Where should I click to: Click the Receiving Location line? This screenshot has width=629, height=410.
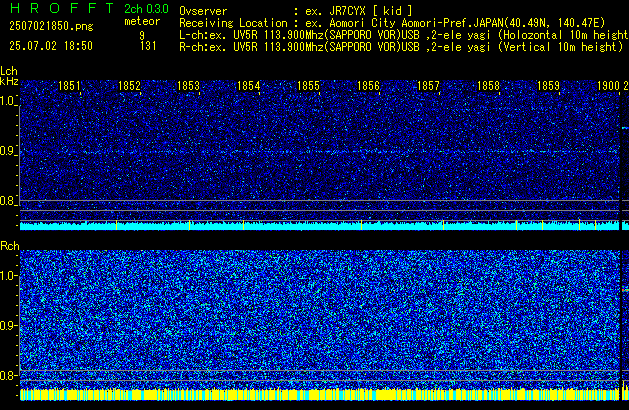[x=392, y=23]
